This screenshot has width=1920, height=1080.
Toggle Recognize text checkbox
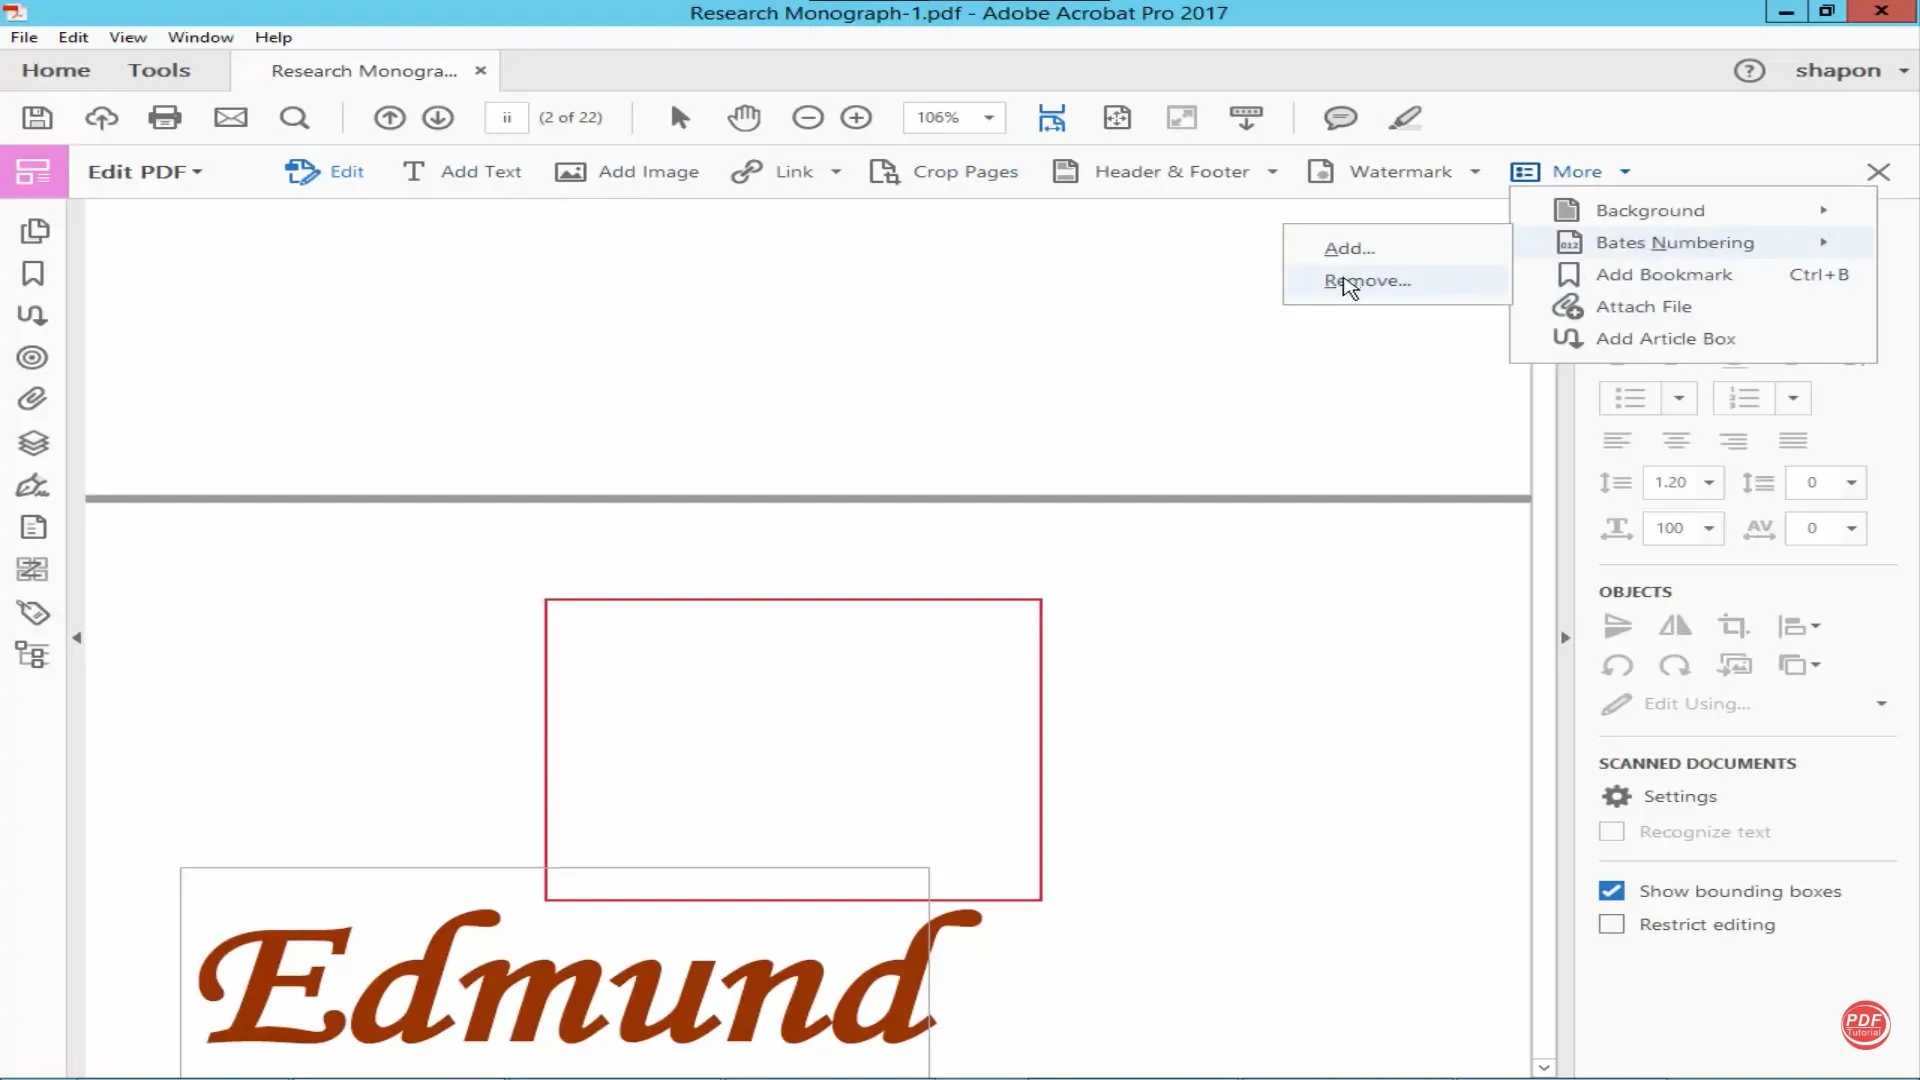pyautogui.click(x=1611, y=831)
